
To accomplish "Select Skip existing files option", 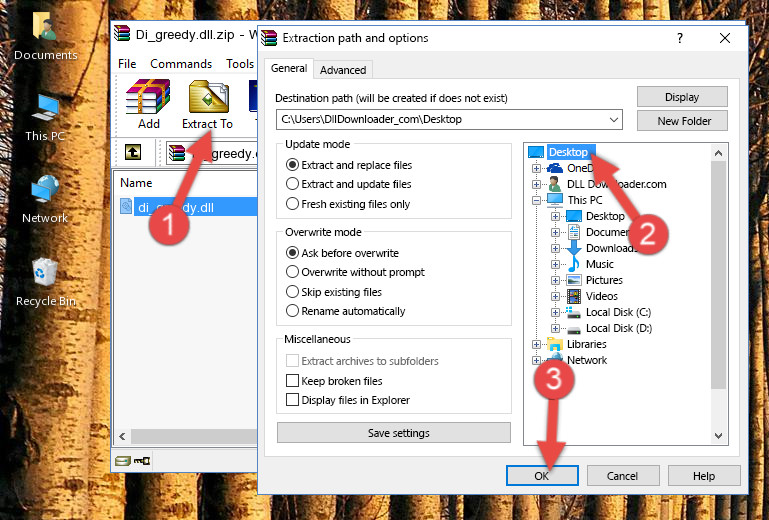I will (292, 291).
